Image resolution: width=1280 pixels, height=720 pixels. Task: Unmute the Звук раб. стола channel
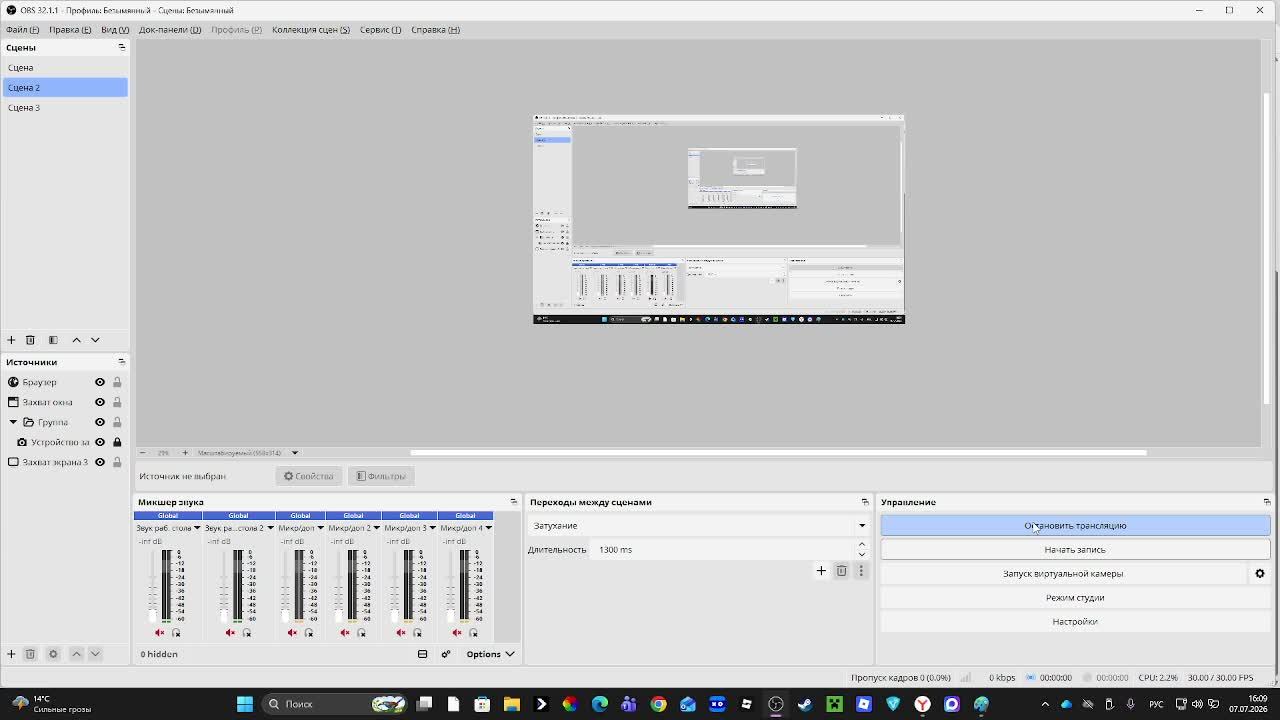(159, 633)
